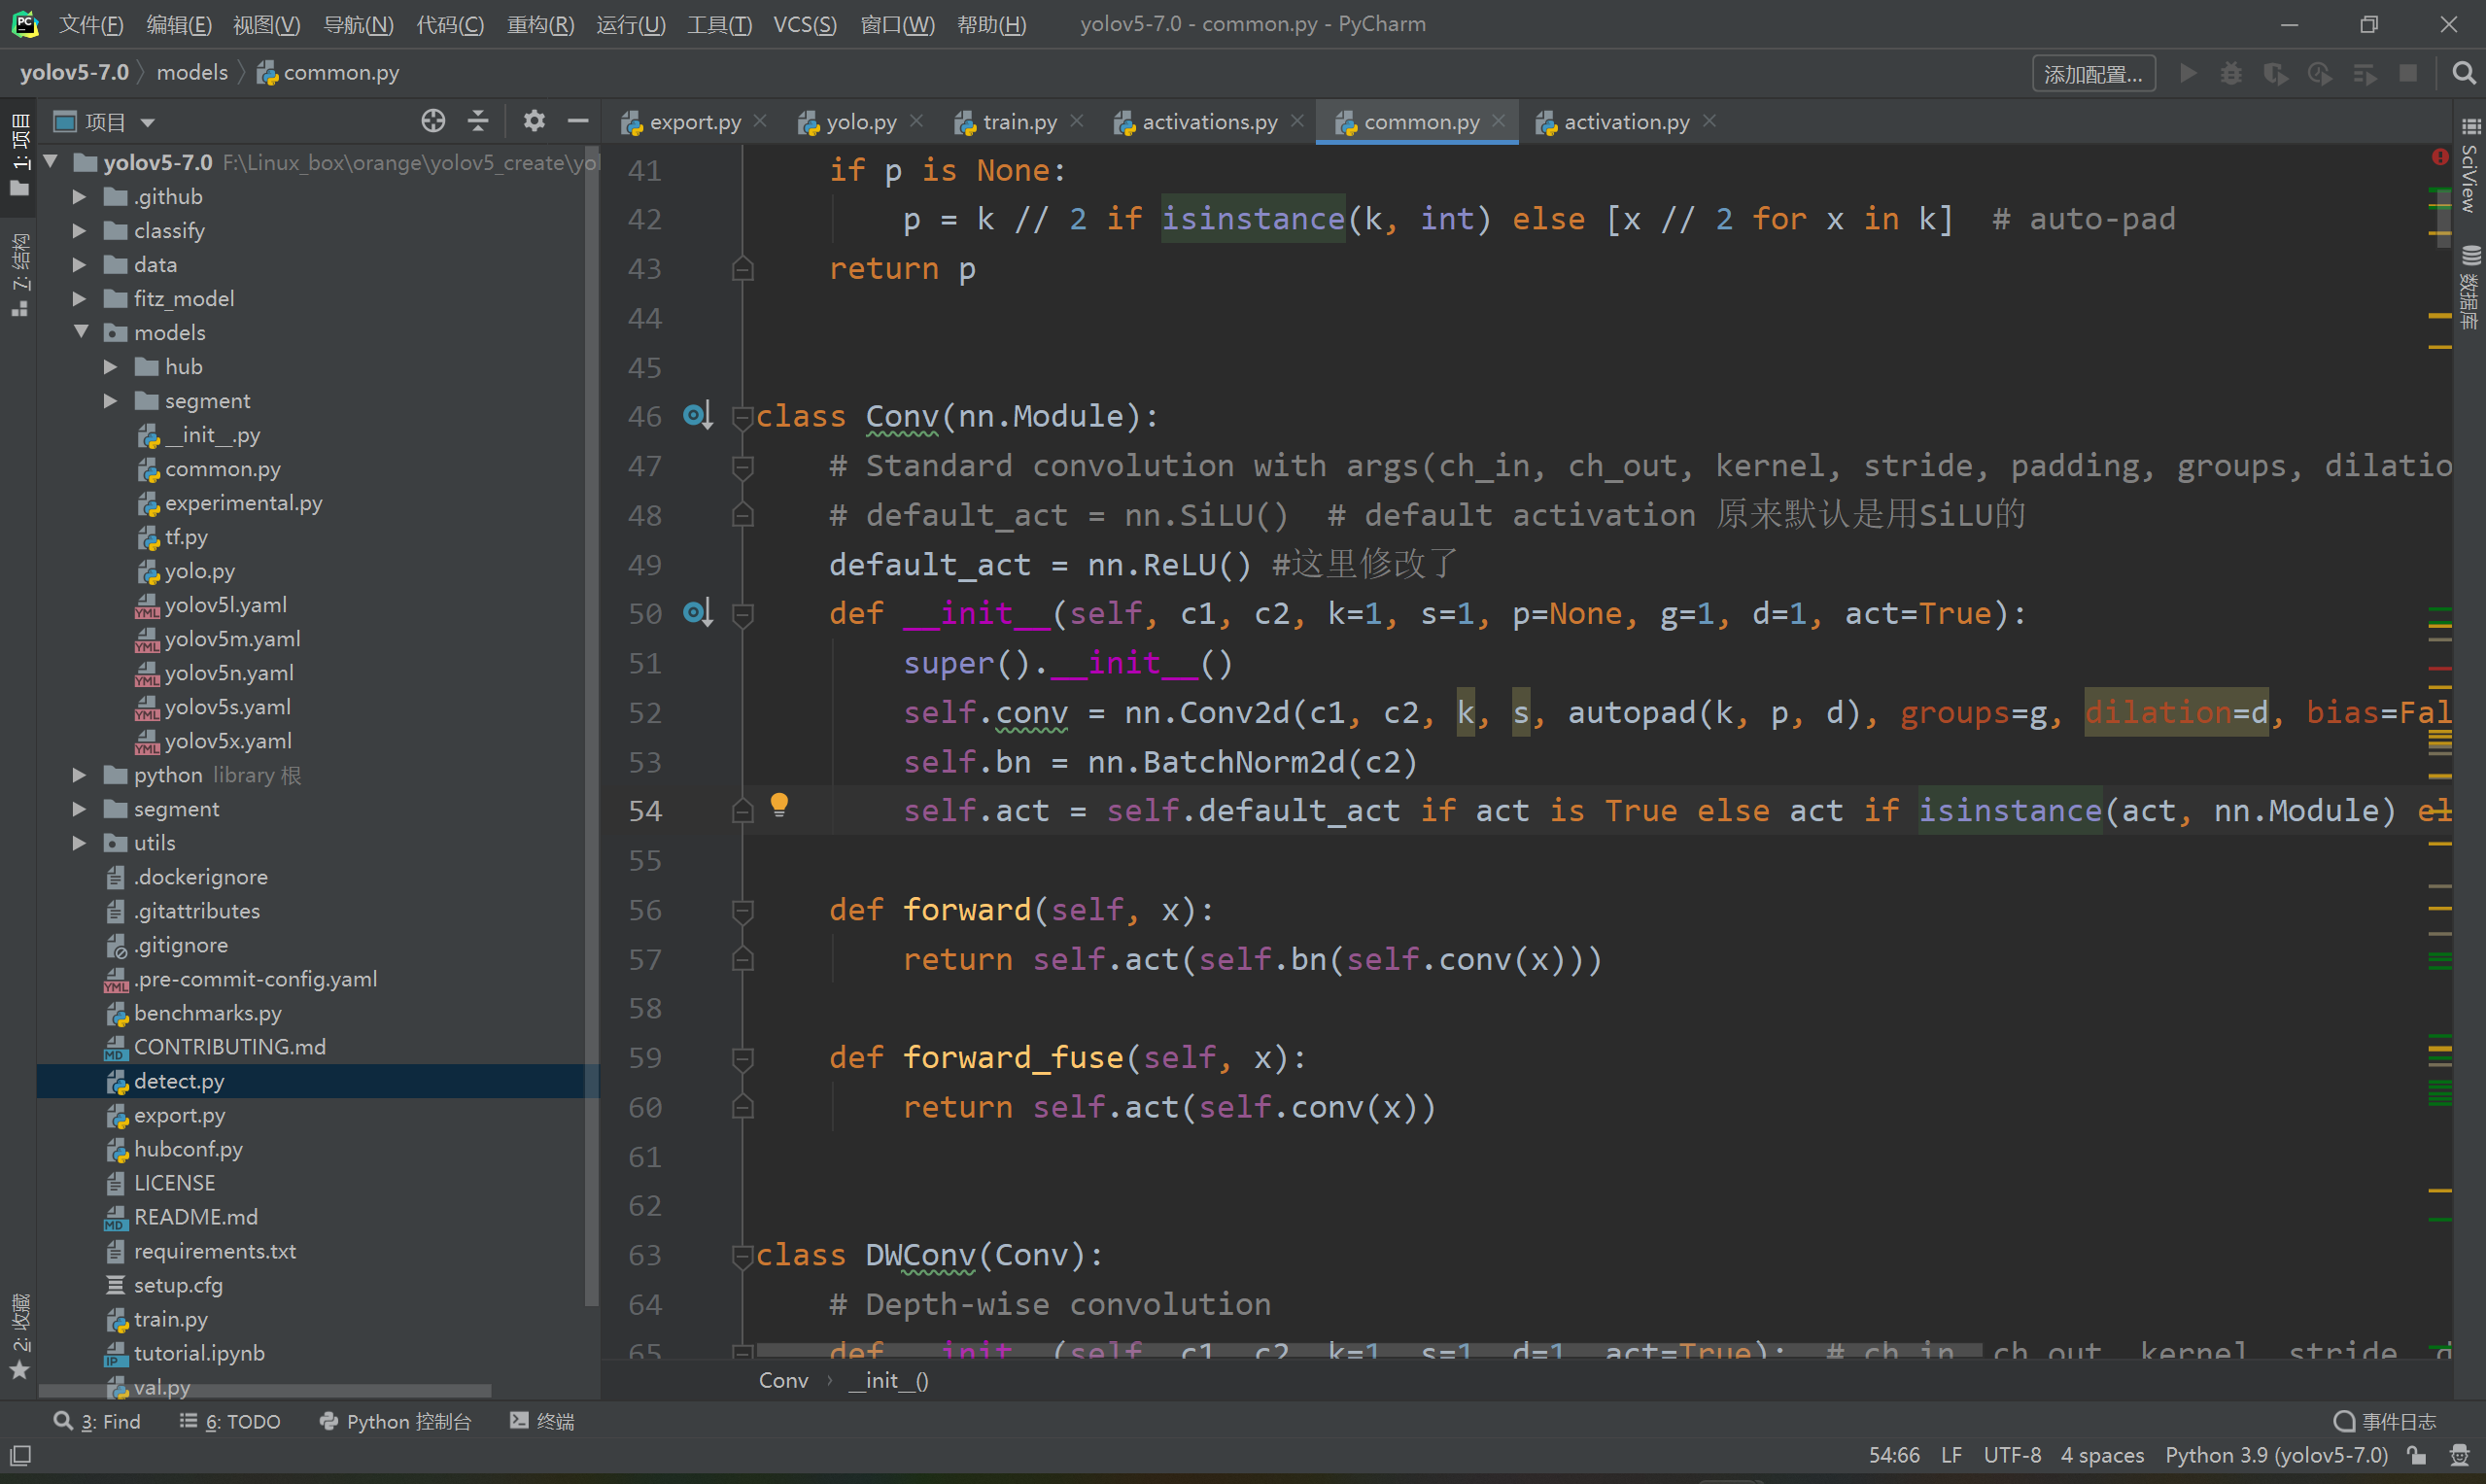
Task: Click the Add Configuration button
Action: click(2092, 74)
